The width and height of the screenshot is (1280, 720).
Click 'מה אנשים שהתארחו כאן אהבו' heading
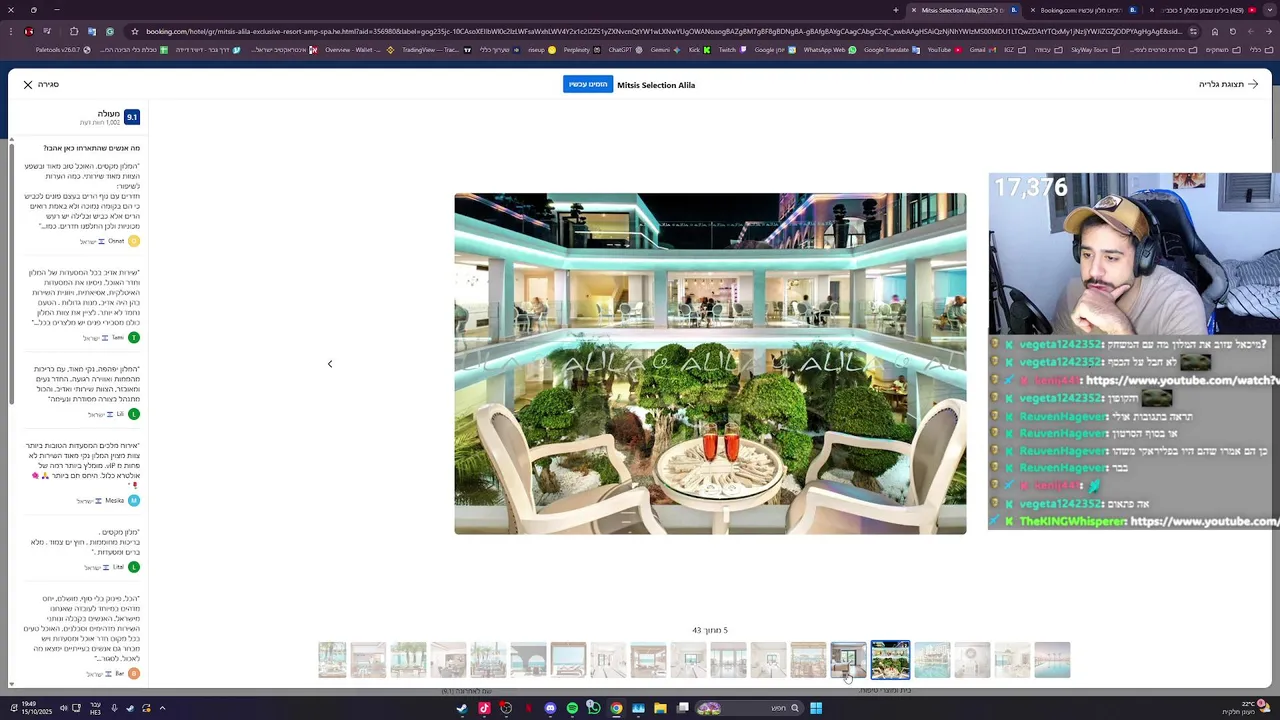click(91, 148)
